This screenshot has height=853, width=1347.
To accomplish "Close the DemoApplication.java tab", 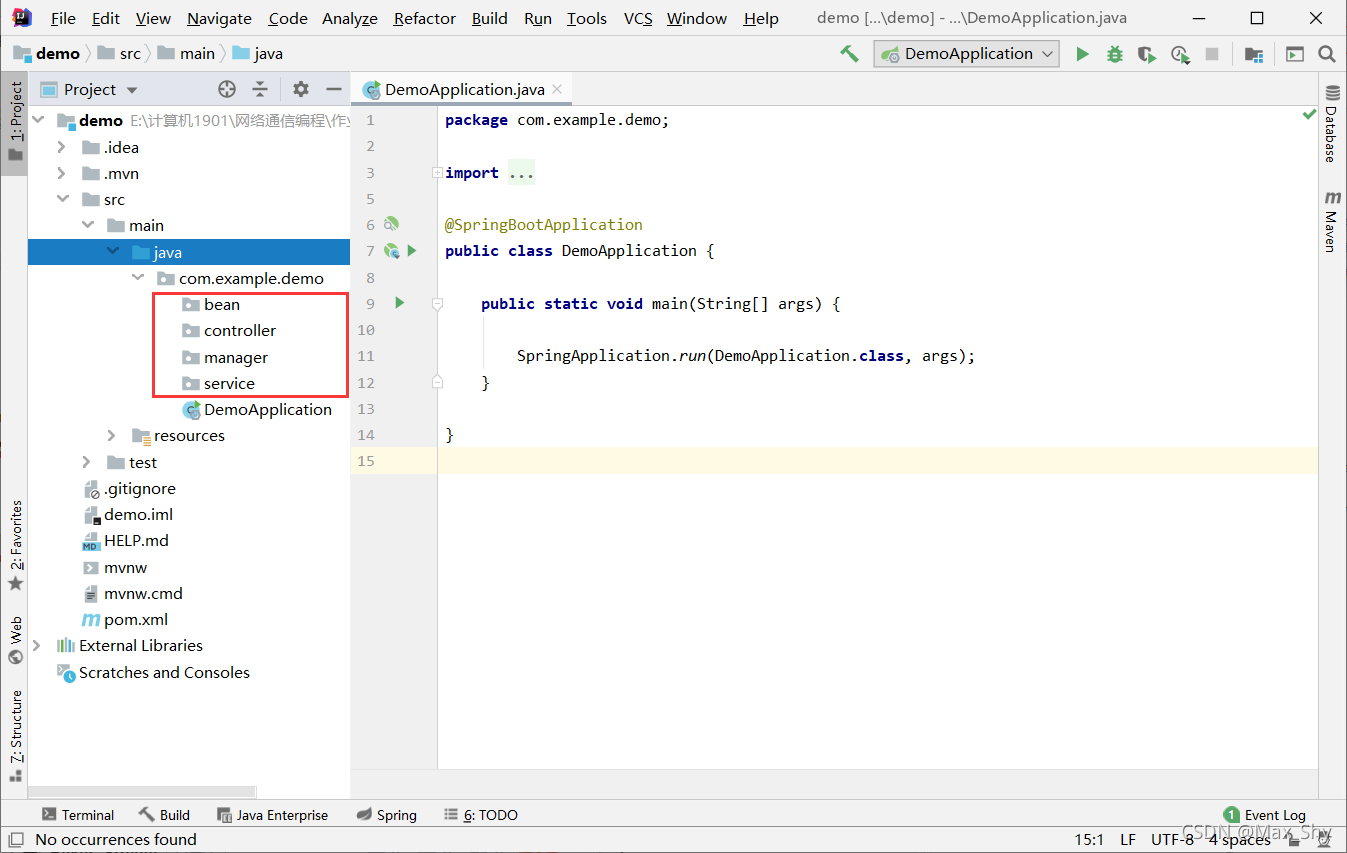I will pyautogui.click(x=557, y=89).
